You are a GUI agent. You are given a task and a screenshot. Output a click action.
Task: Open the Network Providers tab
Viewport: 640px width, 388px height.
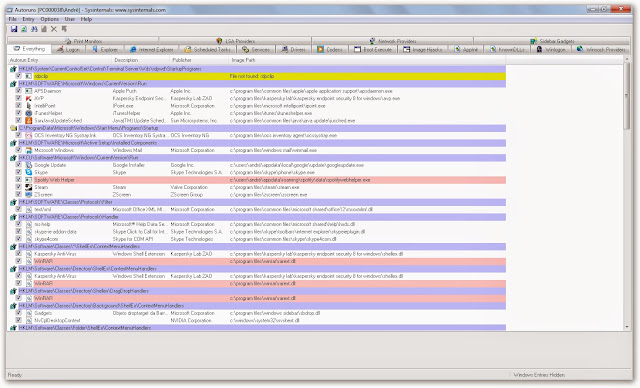point(393,41)
